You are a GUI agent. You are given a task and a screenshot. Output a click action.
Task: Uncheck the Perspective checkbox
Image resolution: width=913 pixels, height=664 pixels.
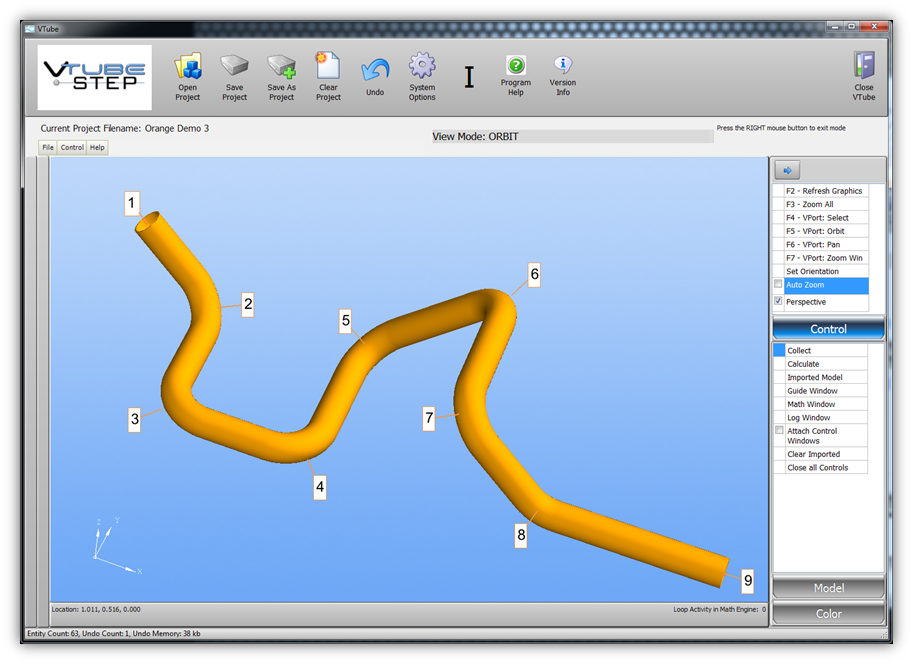point(779,301)
